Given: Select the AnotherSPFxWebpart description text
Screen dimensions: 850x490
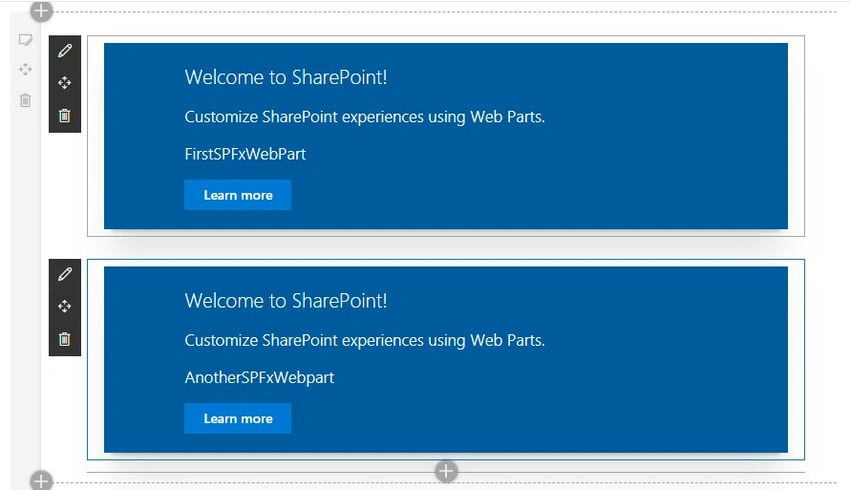Looking at the screenshot, I should 259,377.
